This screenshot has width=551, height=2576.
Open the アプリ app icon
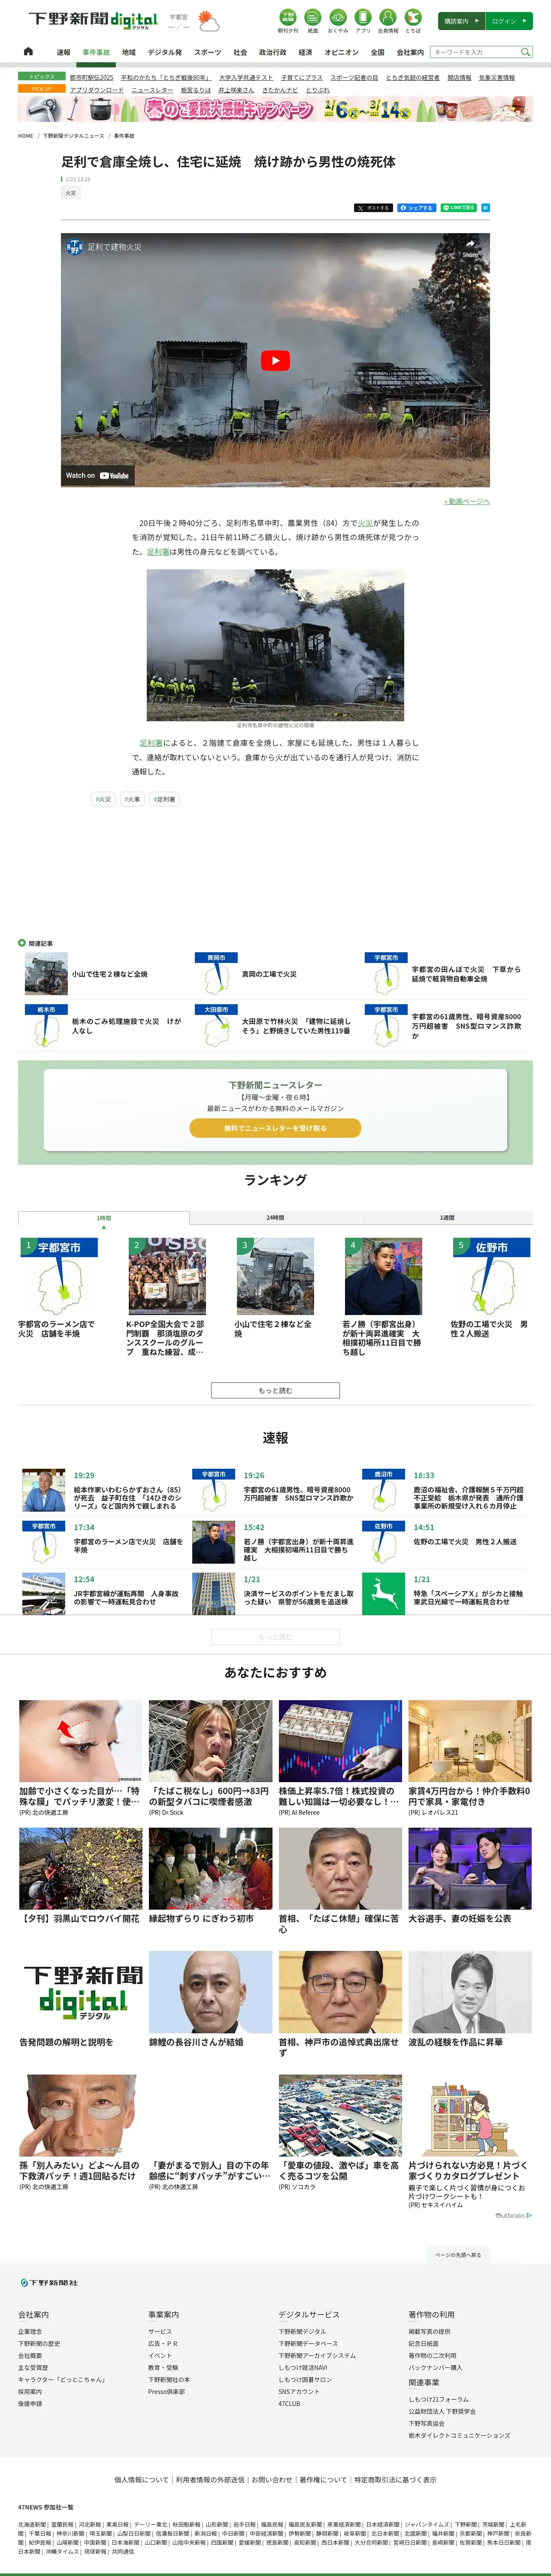tap(362, 20)
